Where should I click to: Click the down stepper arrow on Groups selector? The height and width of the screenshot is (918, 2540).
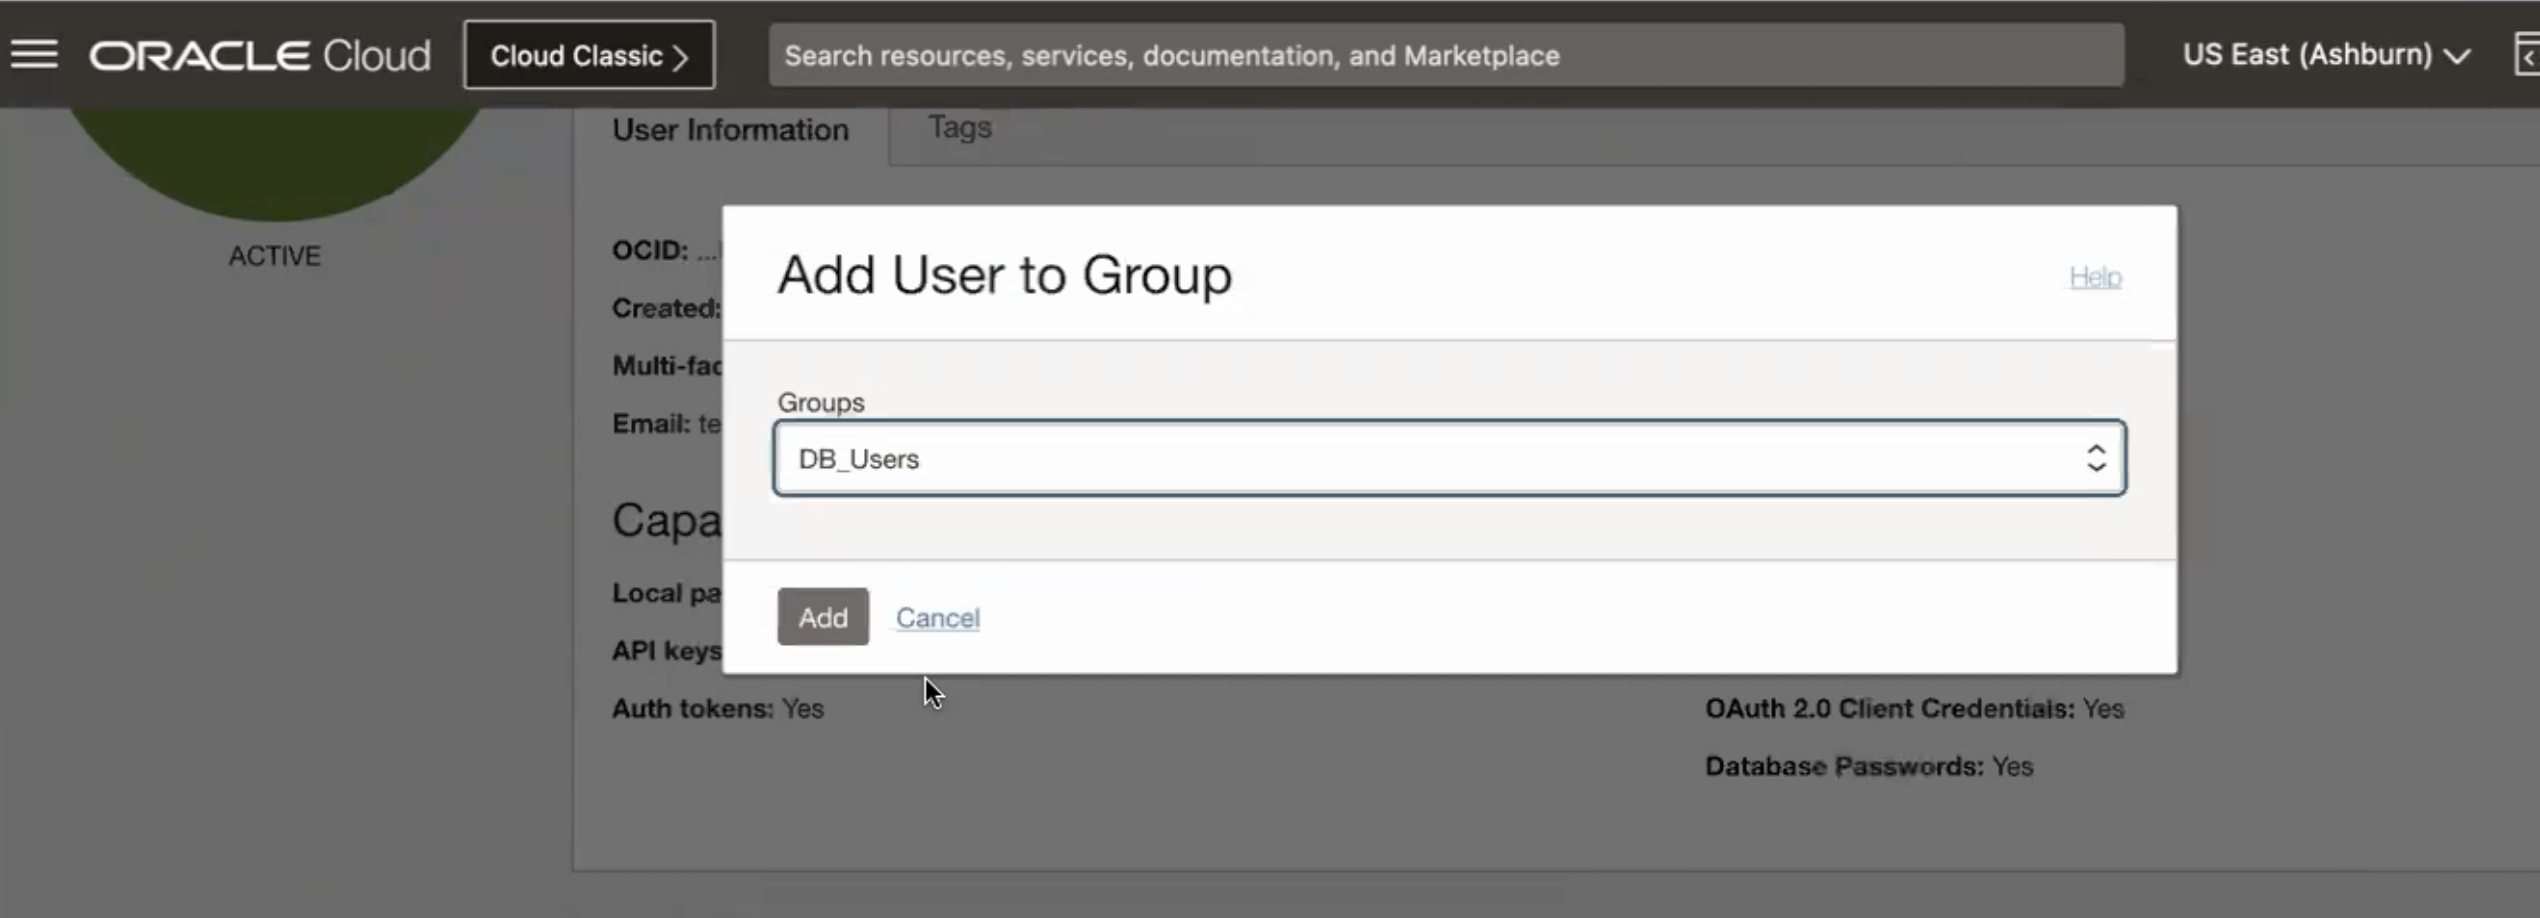[x=2096, y=469]
